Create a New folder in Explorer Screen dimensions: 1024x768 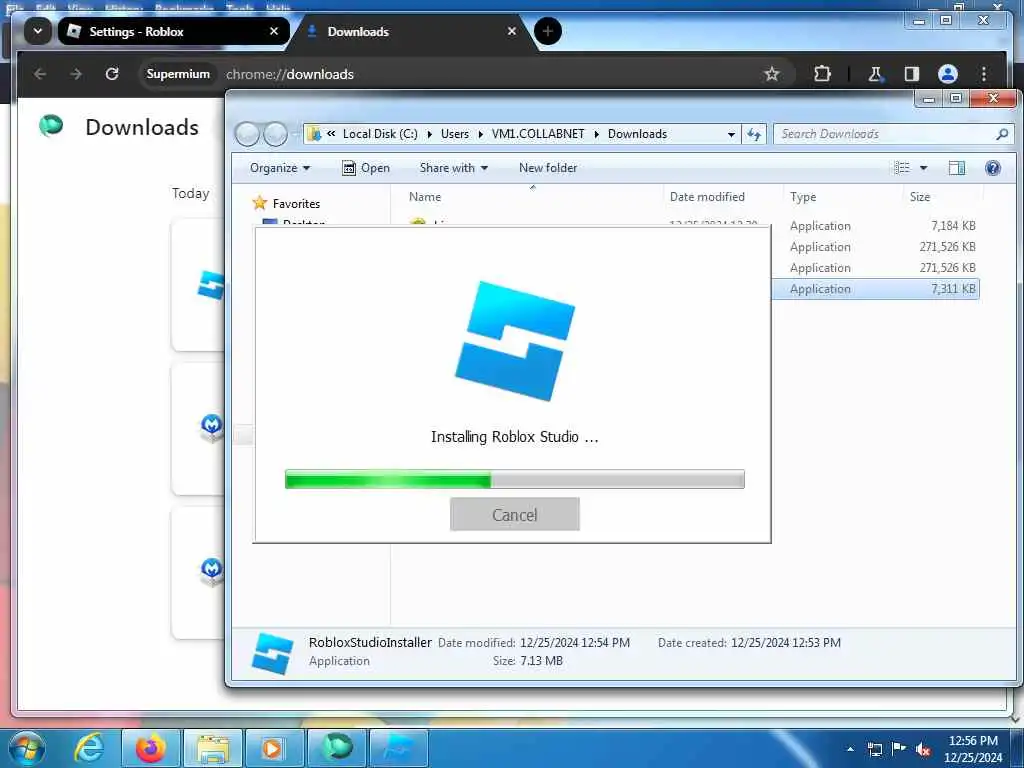coord(548,168)
